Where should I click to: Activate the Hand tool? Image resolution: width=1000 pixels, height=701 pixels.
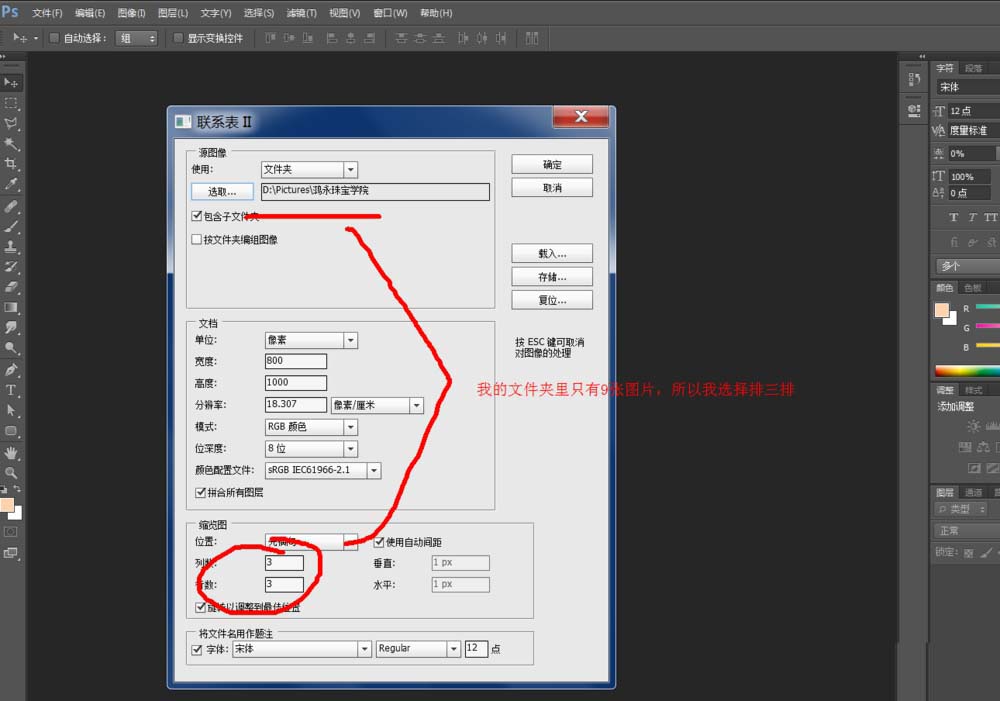click(11, 452)
